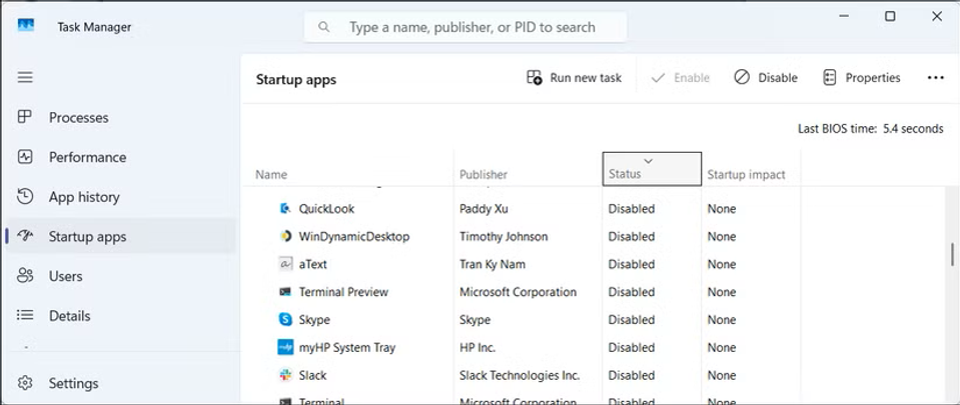Click the Run new task icon
The image size is (960, 405).
coord(534,78)
